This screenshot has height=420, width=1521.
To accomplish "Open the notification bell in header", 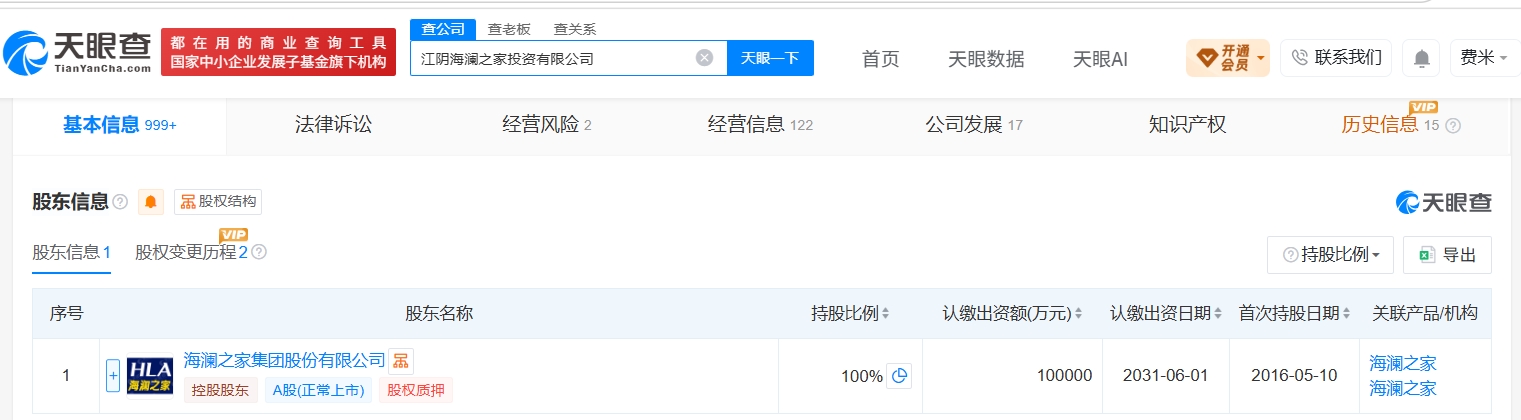I will (x=1421, y=58).
